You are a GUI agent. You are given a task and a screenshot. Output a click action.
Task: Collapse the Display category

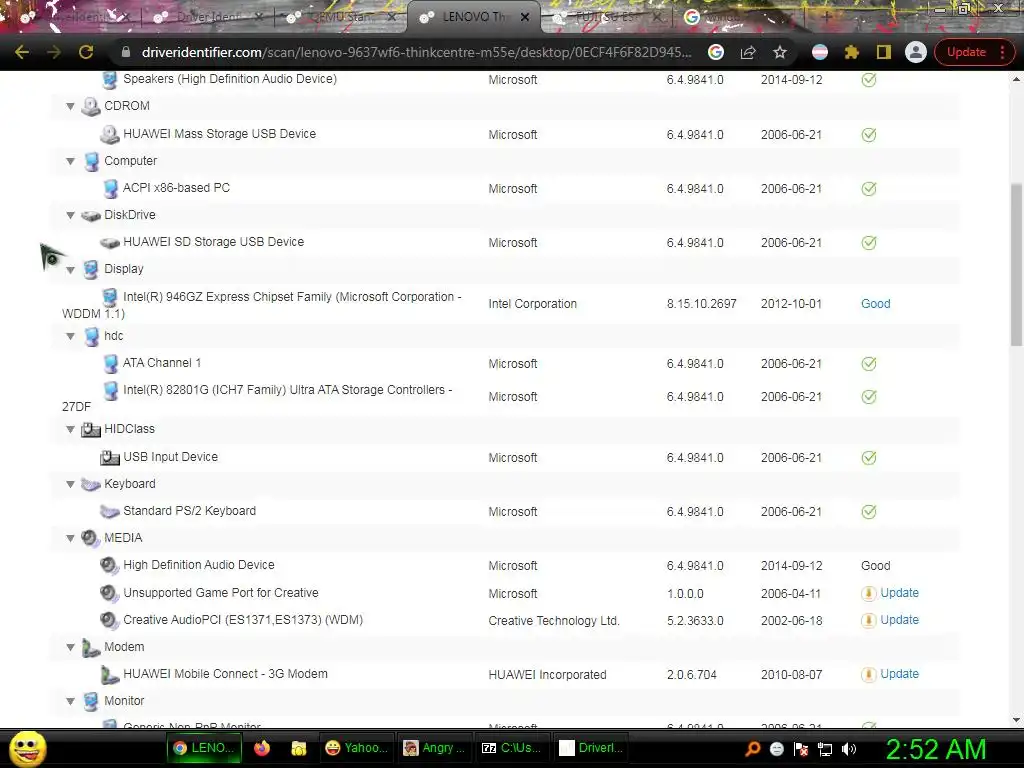click(70, 270)
